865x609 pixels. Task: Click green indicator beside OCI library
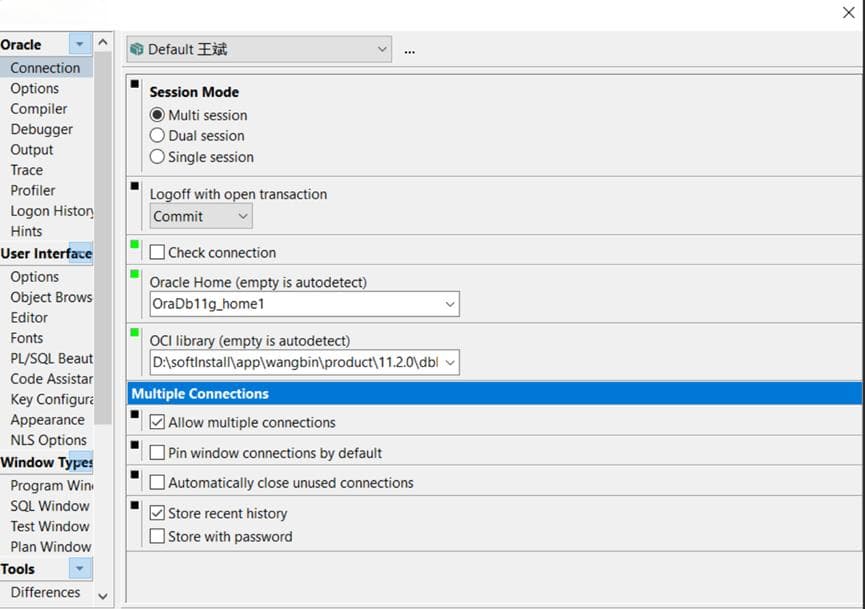(135, 333)
